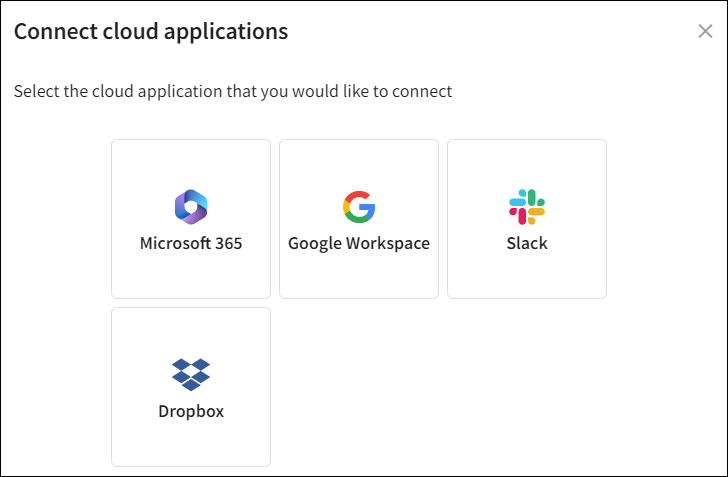This screenshot has width=728, height=477.
Task: Click empty space below the Google Workspace card
Action: (x=358, y=385)
